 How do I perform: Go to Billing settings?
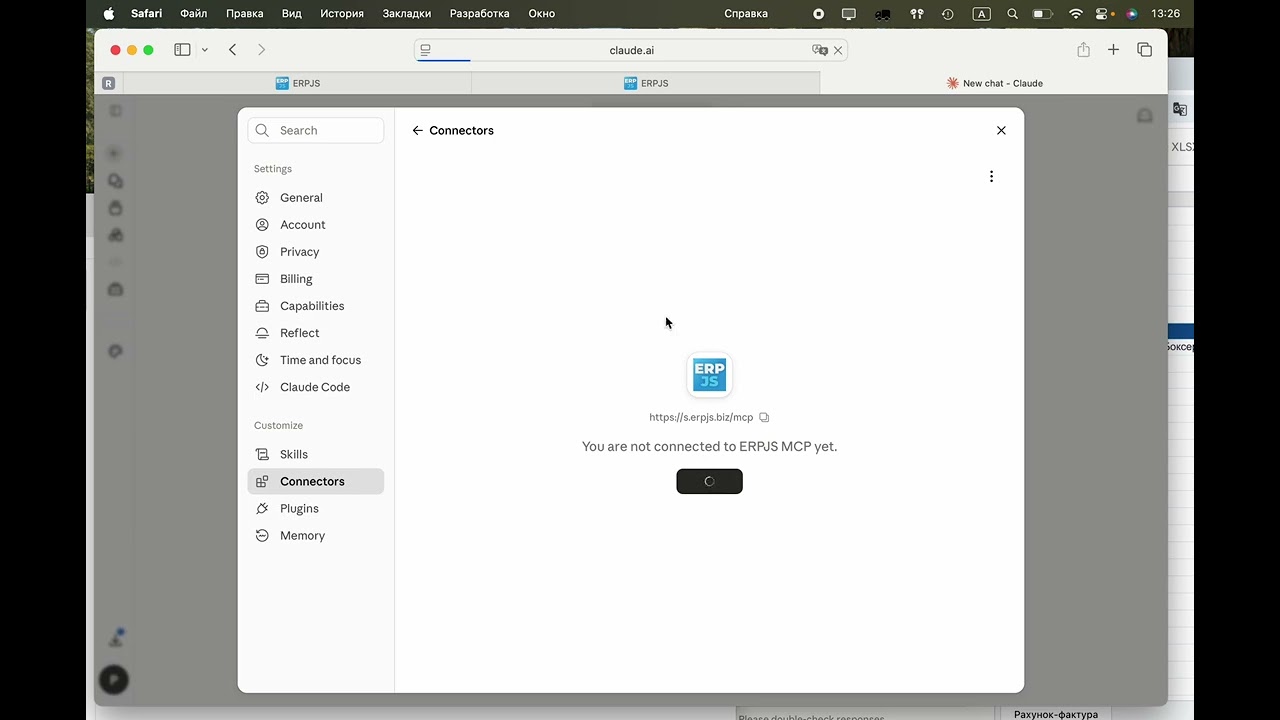coord(315,279)
